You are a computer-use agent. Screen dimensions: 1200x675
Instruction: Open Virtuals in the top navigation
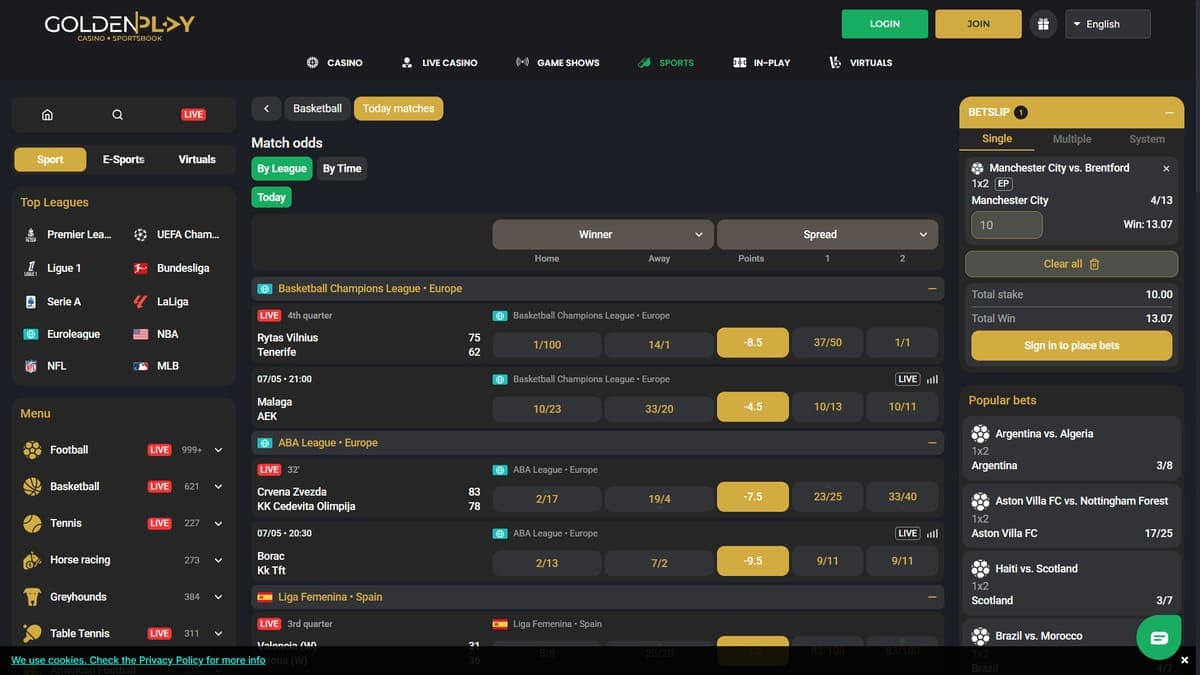tap(861, 62)
